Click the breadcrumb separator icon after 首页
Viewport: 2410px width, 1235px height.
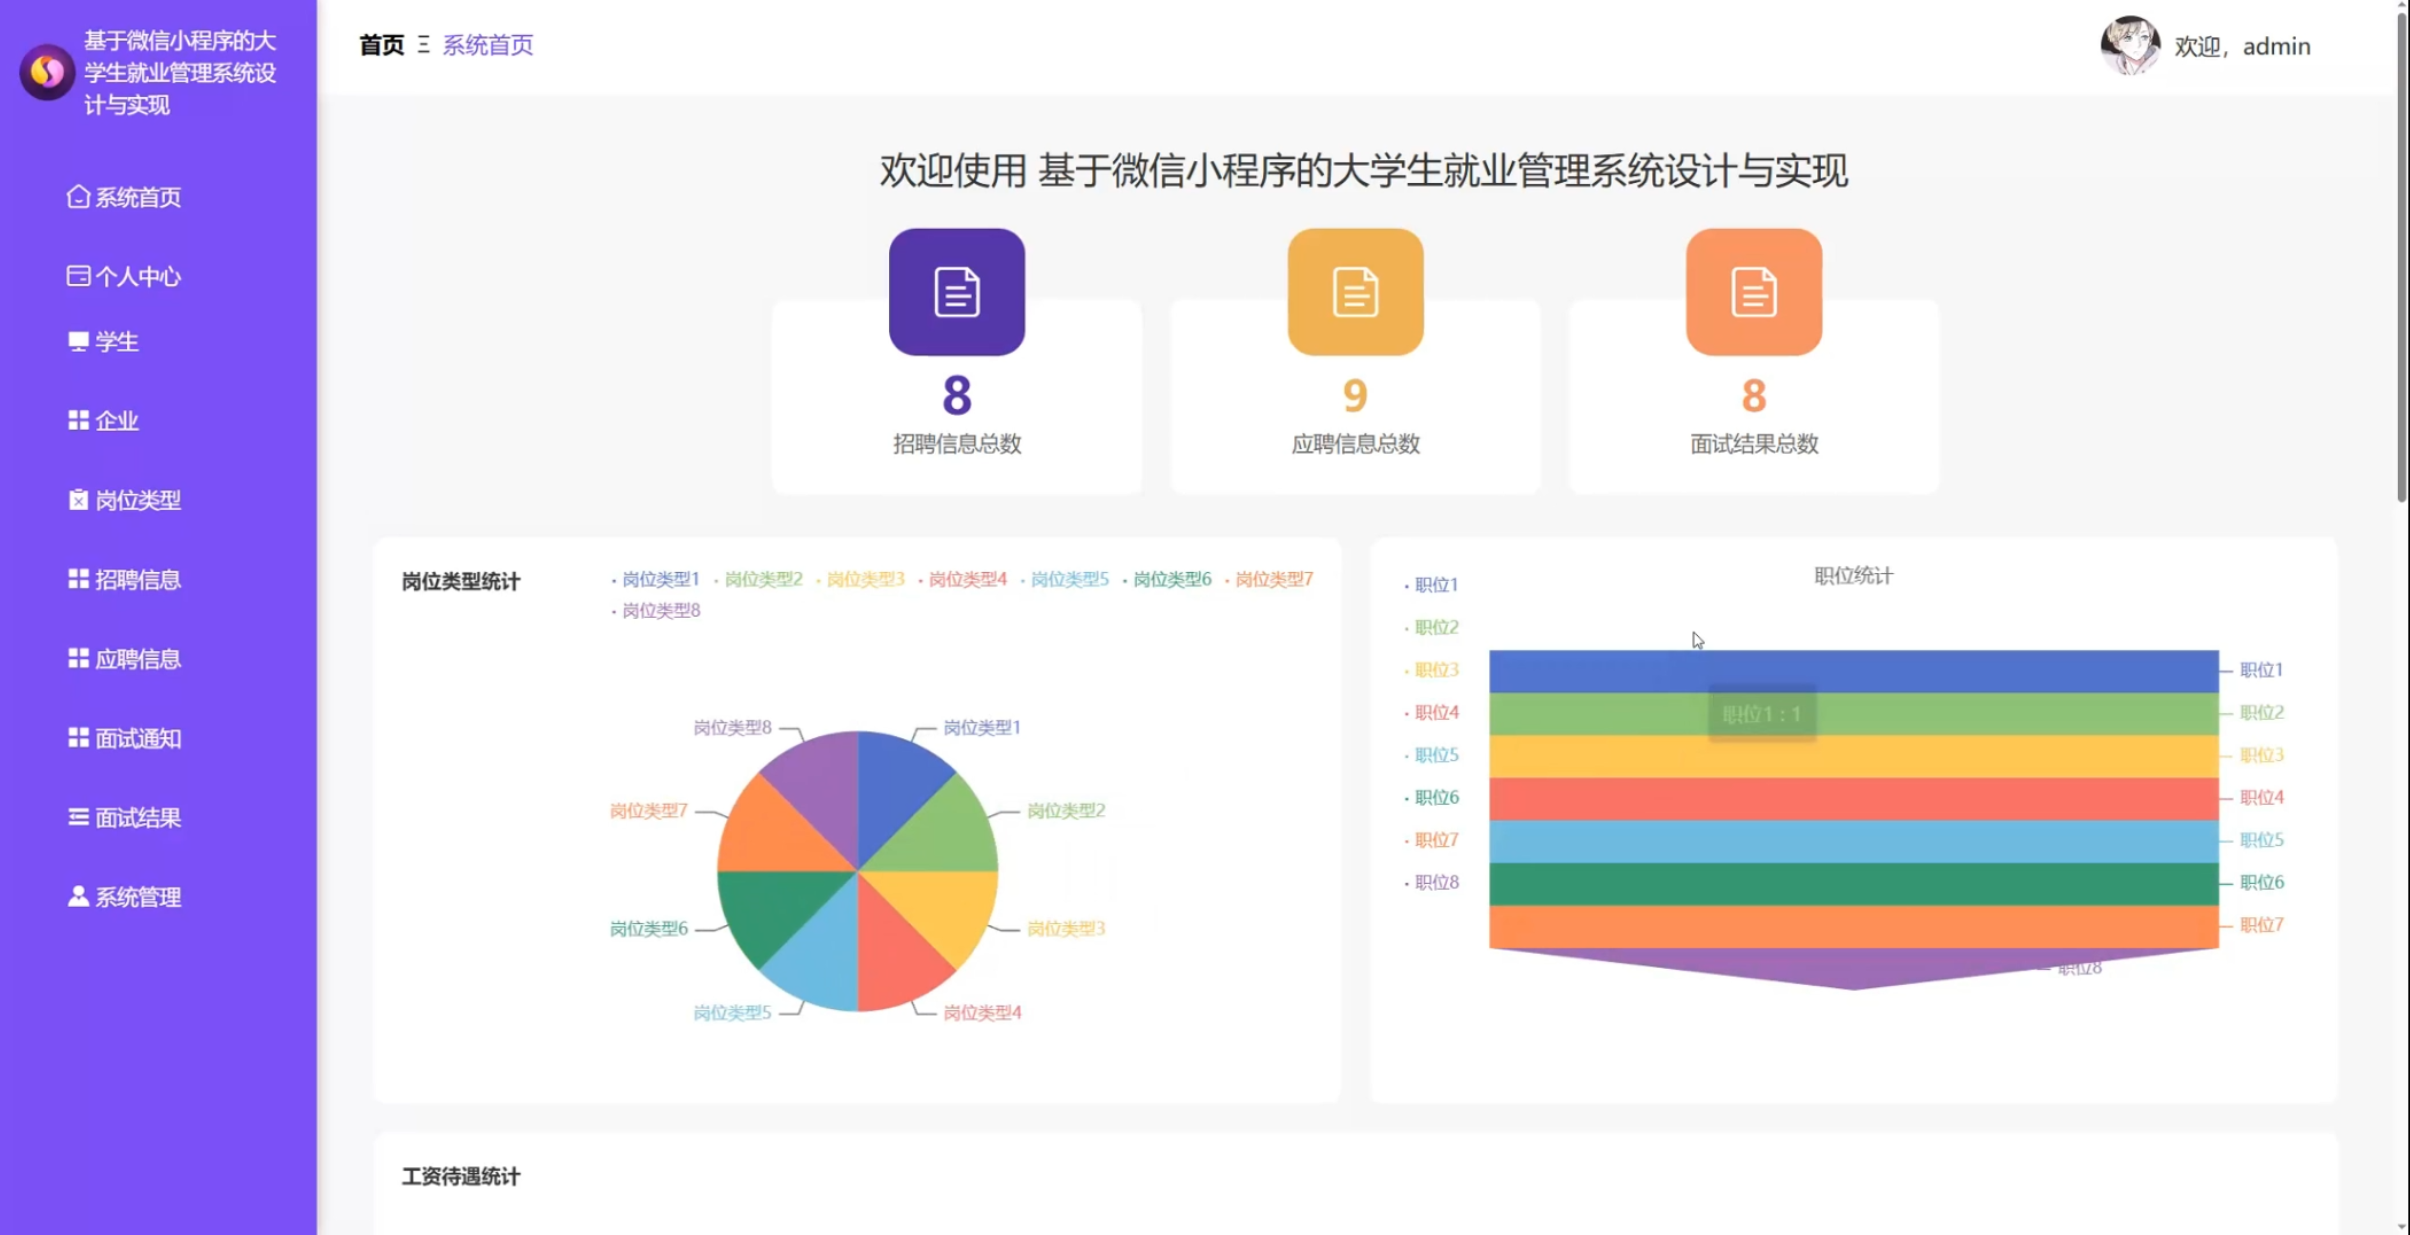click(424, 45)
